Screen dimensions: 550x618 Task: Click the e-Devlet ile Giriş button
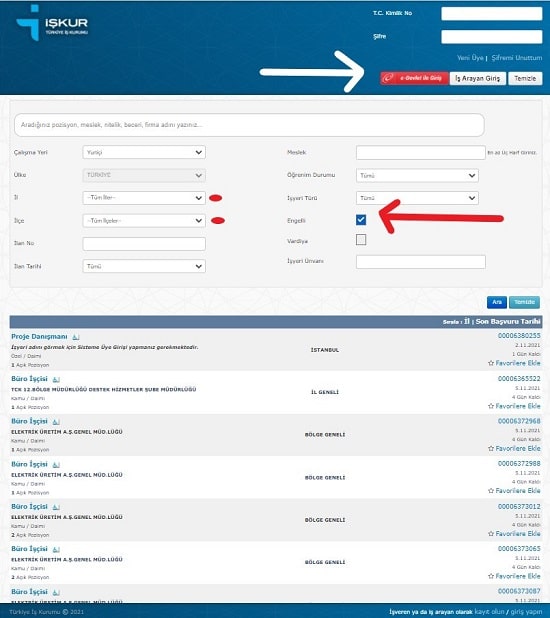click(414, 78)
